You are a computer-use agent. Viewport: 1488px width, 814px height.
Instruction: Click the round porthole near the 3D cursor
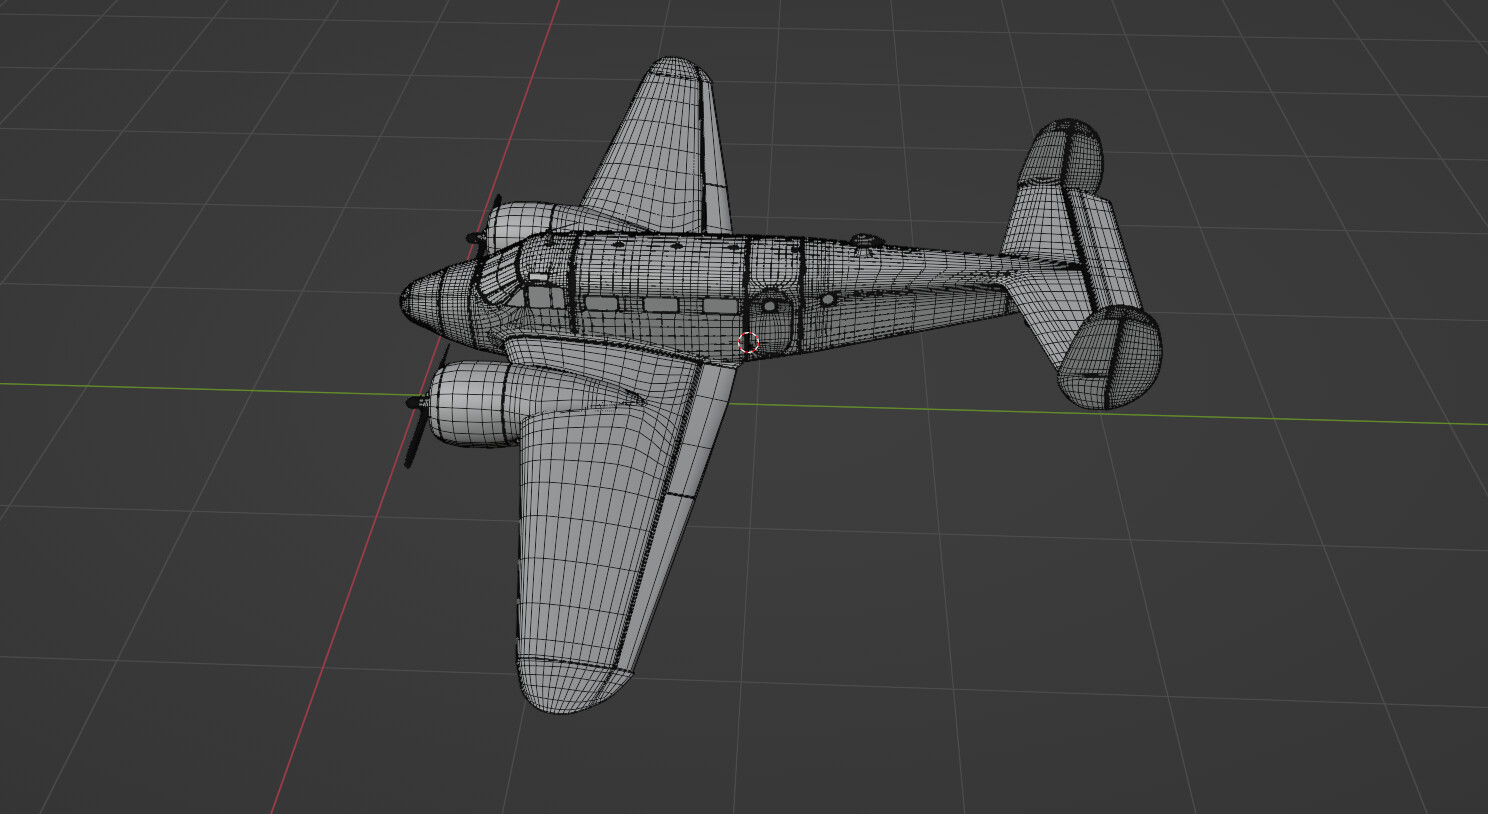pos(769,305)
